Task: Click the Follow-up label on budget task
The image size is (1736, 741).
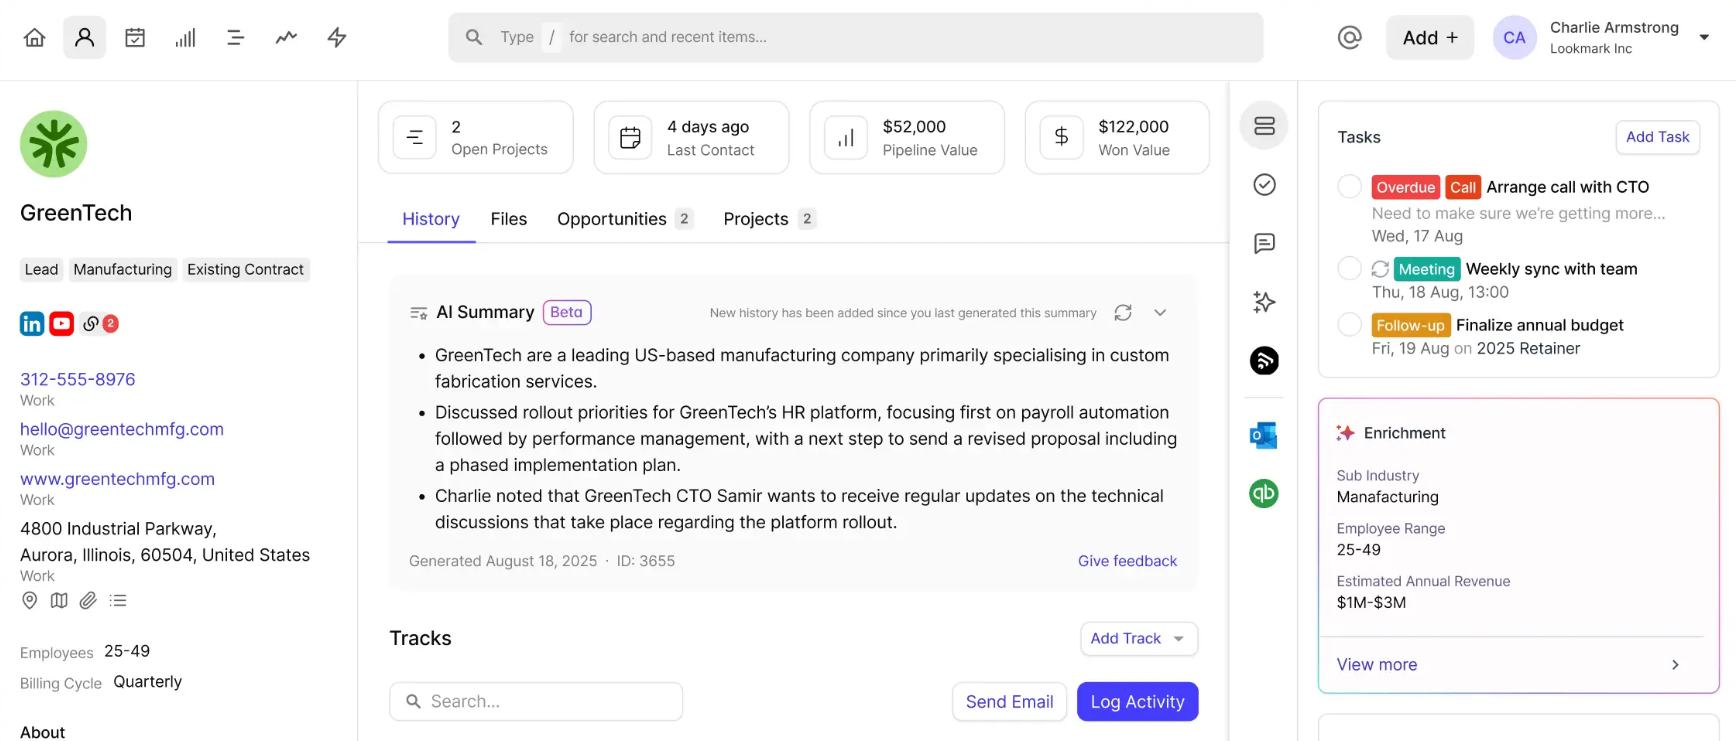Action: pos(1411,325)
